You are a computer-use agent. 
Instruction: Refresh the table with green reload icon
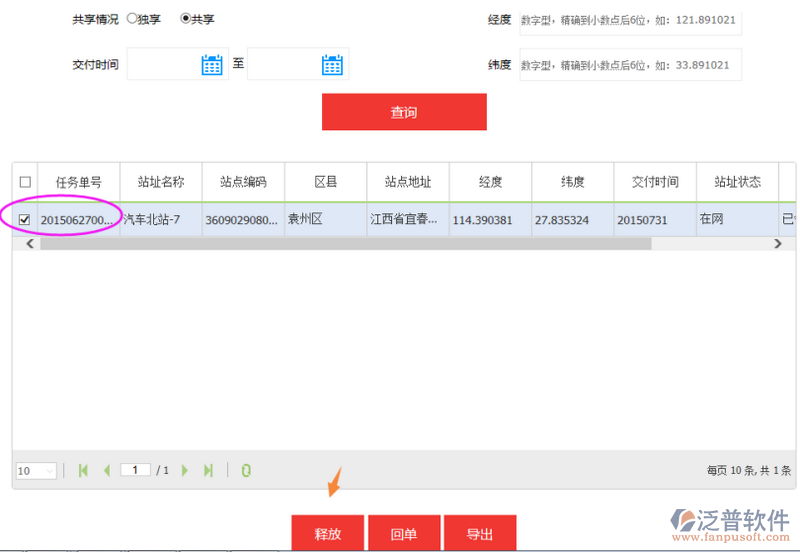click(246, 470)
